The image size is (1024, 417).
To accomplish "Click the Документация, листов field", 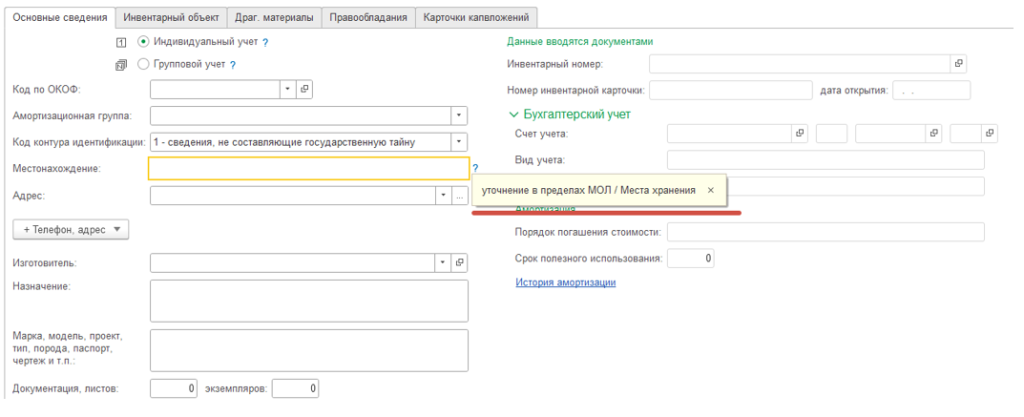I will 174,388.
